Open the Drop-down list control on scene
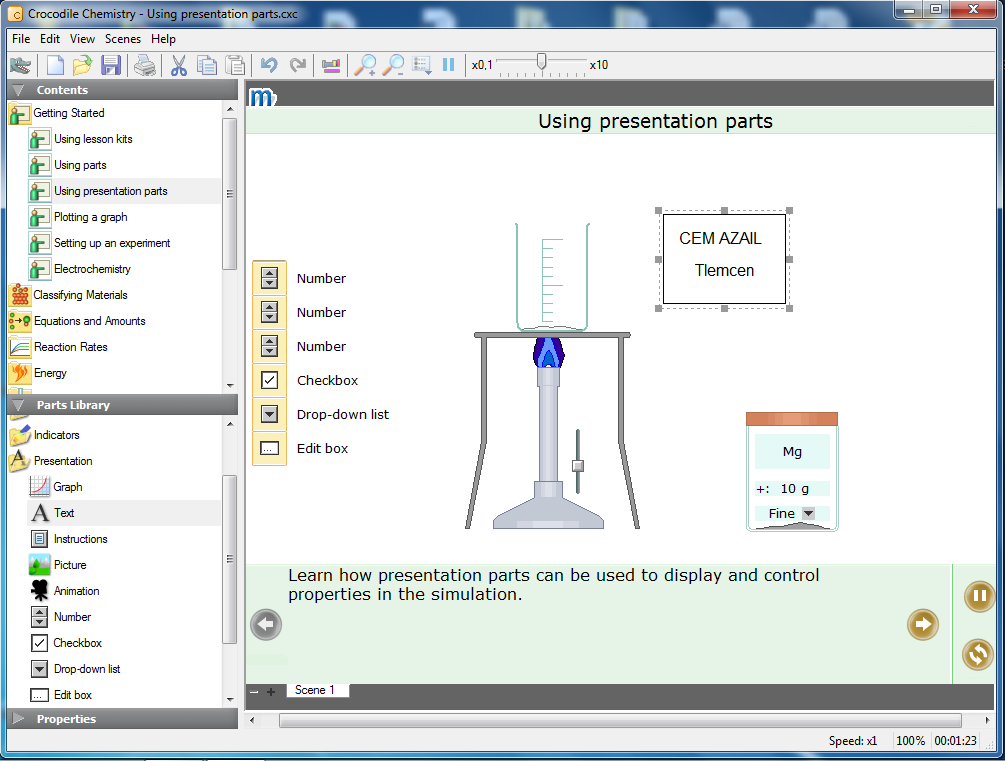 click(269, 414)
